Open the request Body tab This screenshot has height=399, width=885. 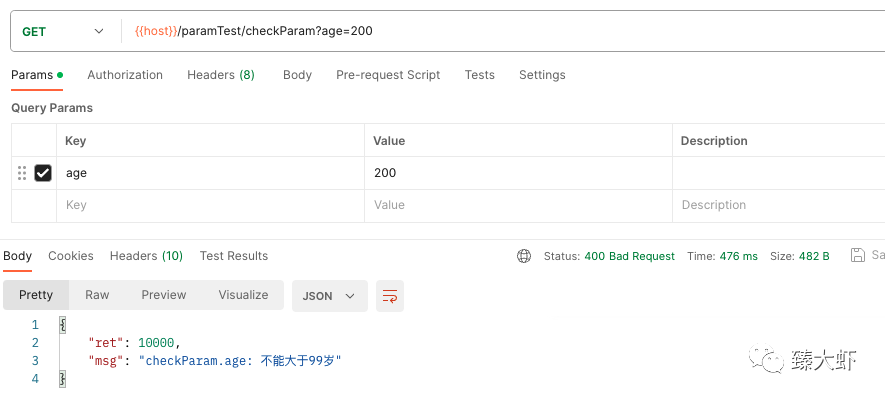coord(297,75)
